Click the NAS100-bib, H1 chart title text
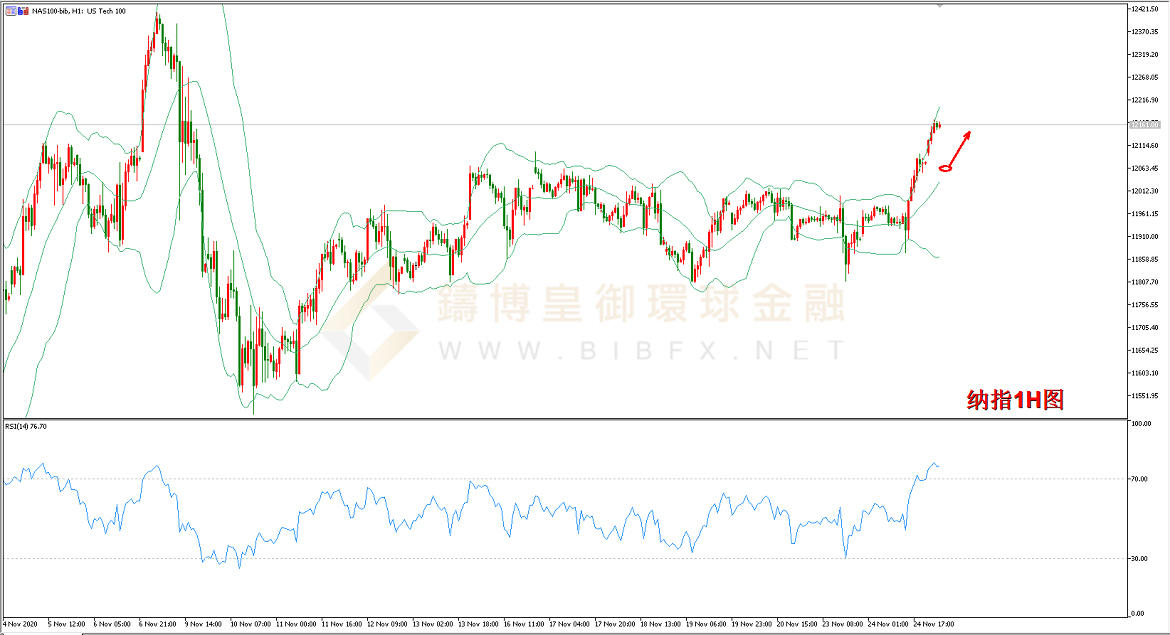Screen dimensions: 1170x635 (78, 10)
